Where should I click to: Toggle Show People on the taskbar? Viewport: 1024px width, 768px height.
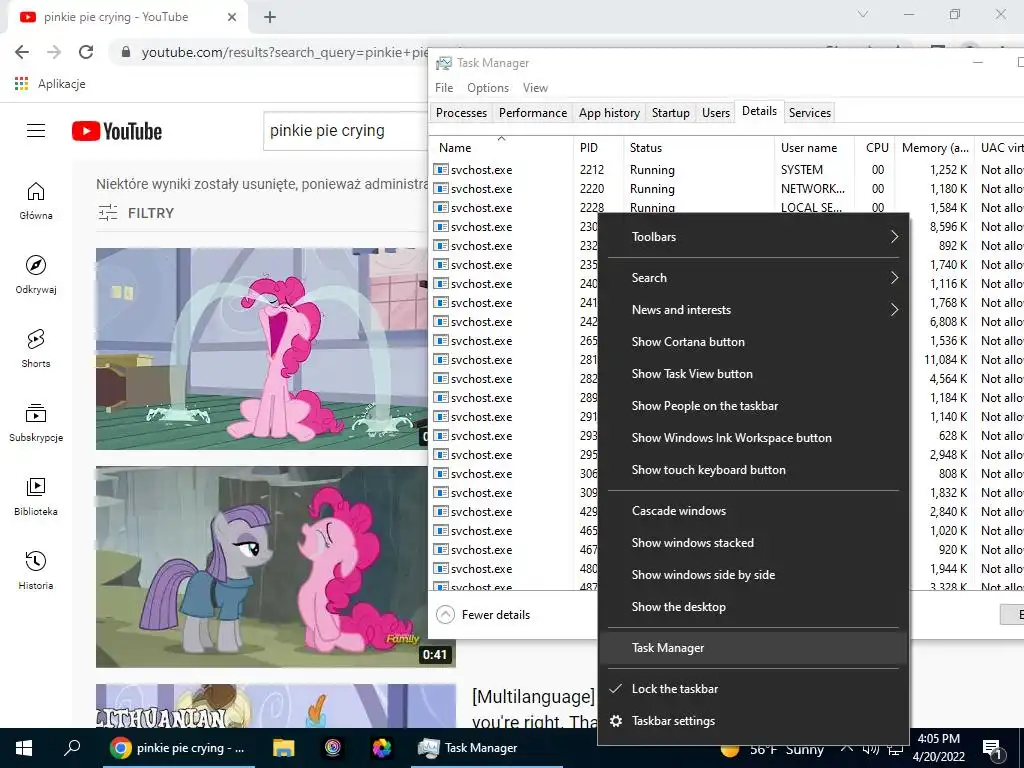753,406
